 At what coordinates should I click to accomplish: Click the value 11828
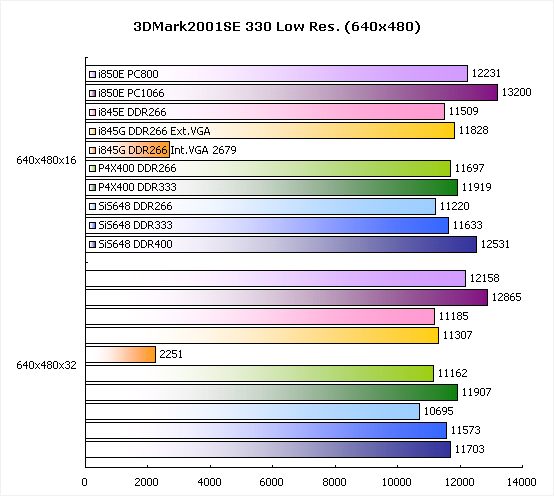[473, 130]
